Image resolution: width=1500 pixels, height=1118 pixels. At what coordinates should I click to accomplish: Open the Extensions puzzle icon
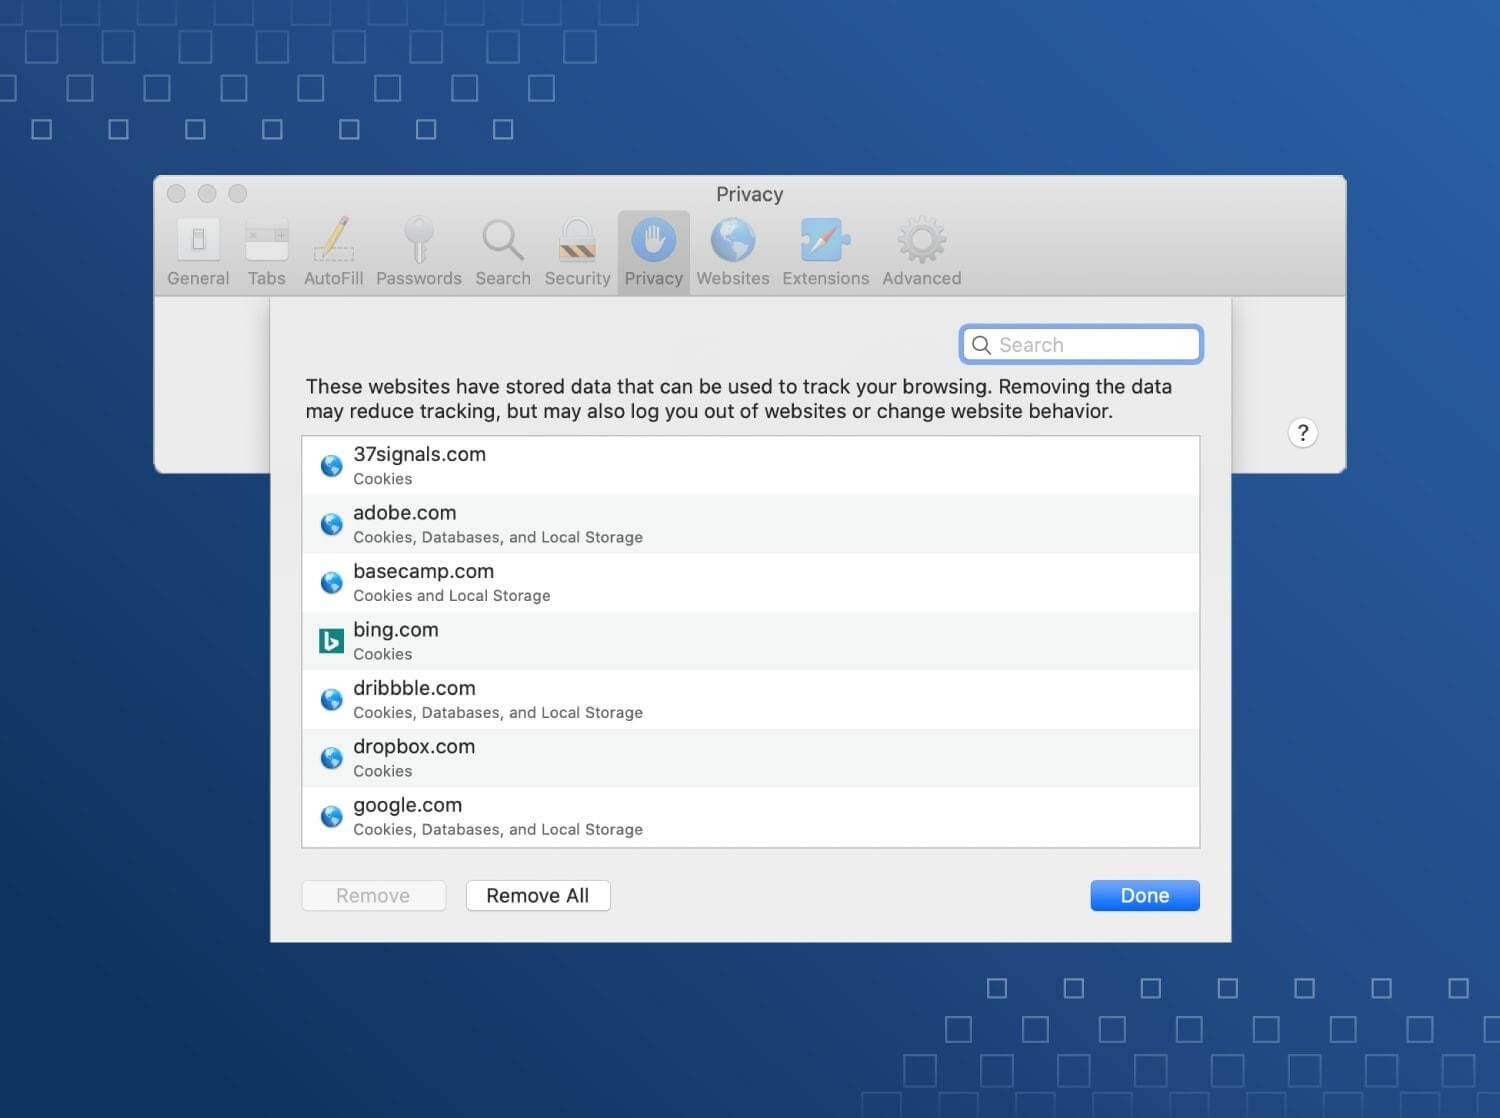click(x=826, y=240)
